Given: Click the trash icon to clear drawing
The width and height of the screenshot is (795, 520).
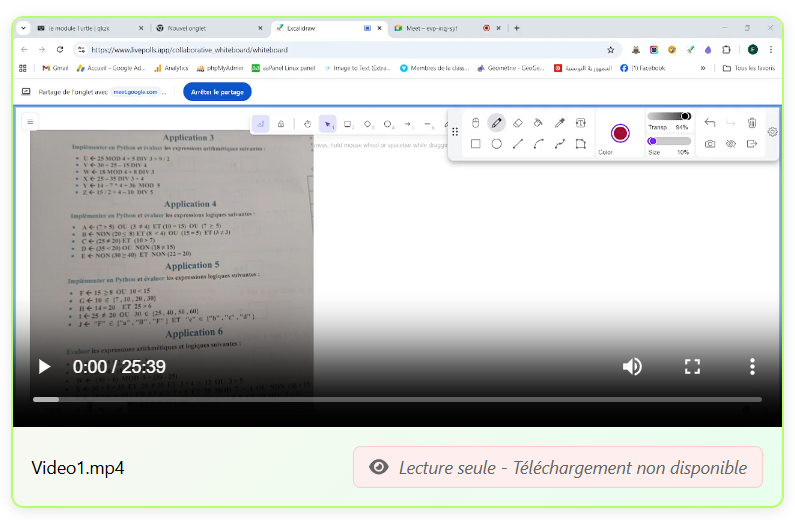Looking at the screenshot, I should pos(752,123).
